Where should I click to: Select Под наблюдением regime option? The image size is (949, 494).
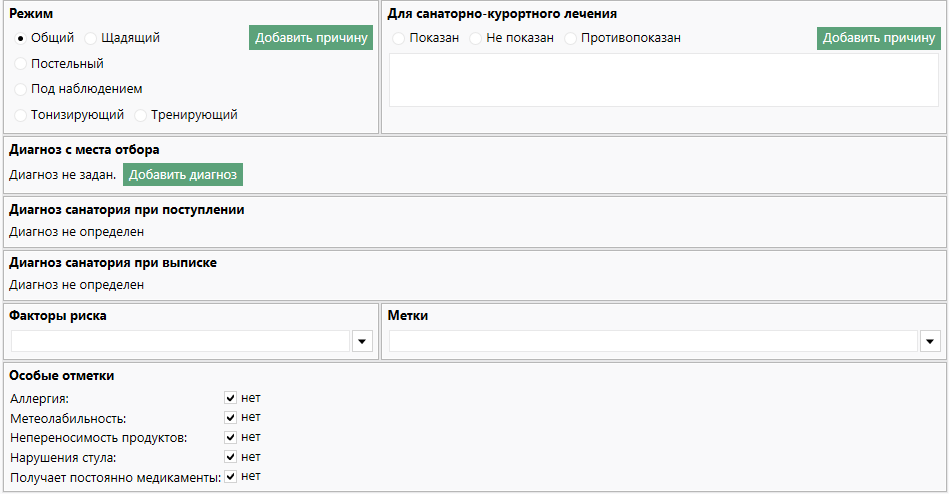point(20,88)
